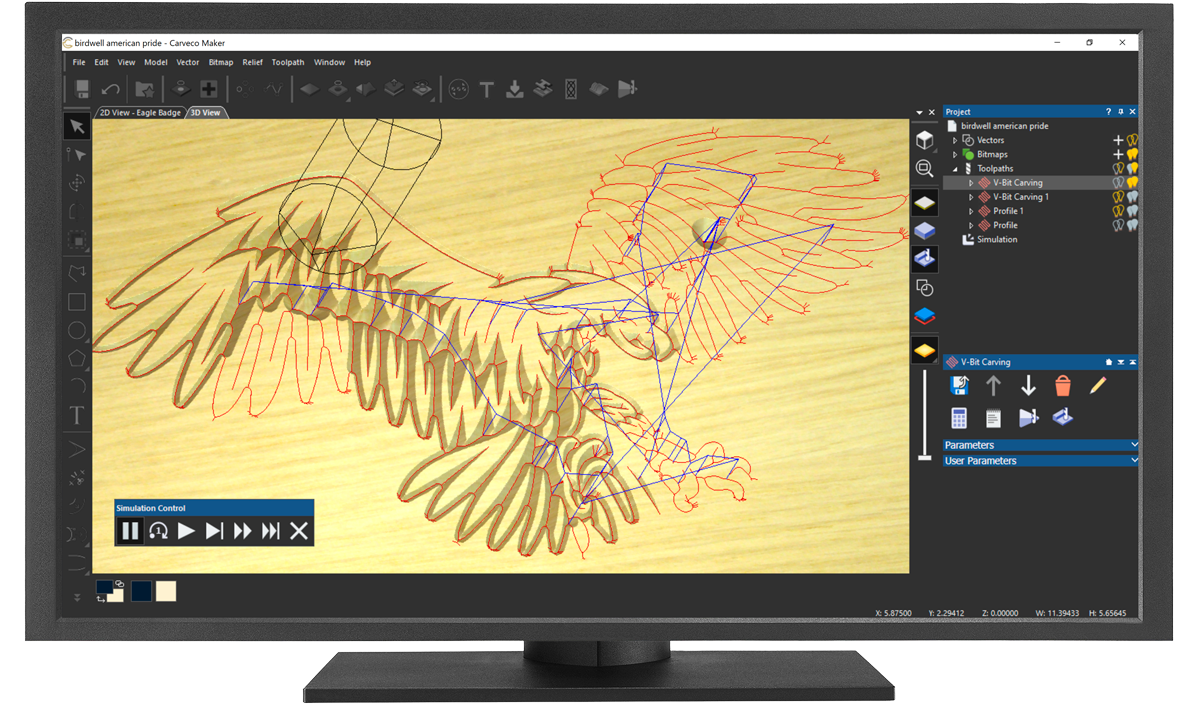Select the Simulation tree item
The height and width of the screenshot is (705, 1200).
point(997,239)
